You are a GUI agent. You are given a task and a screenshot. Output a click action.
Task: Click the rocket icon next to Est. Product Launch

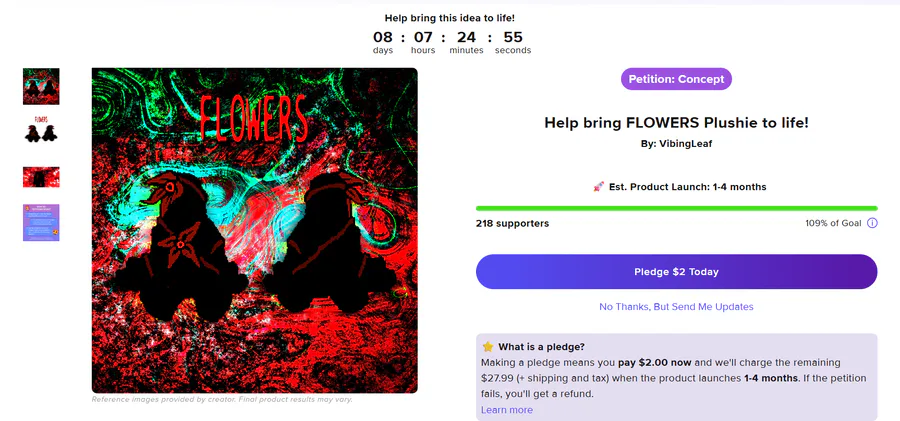tap(599, 187)
